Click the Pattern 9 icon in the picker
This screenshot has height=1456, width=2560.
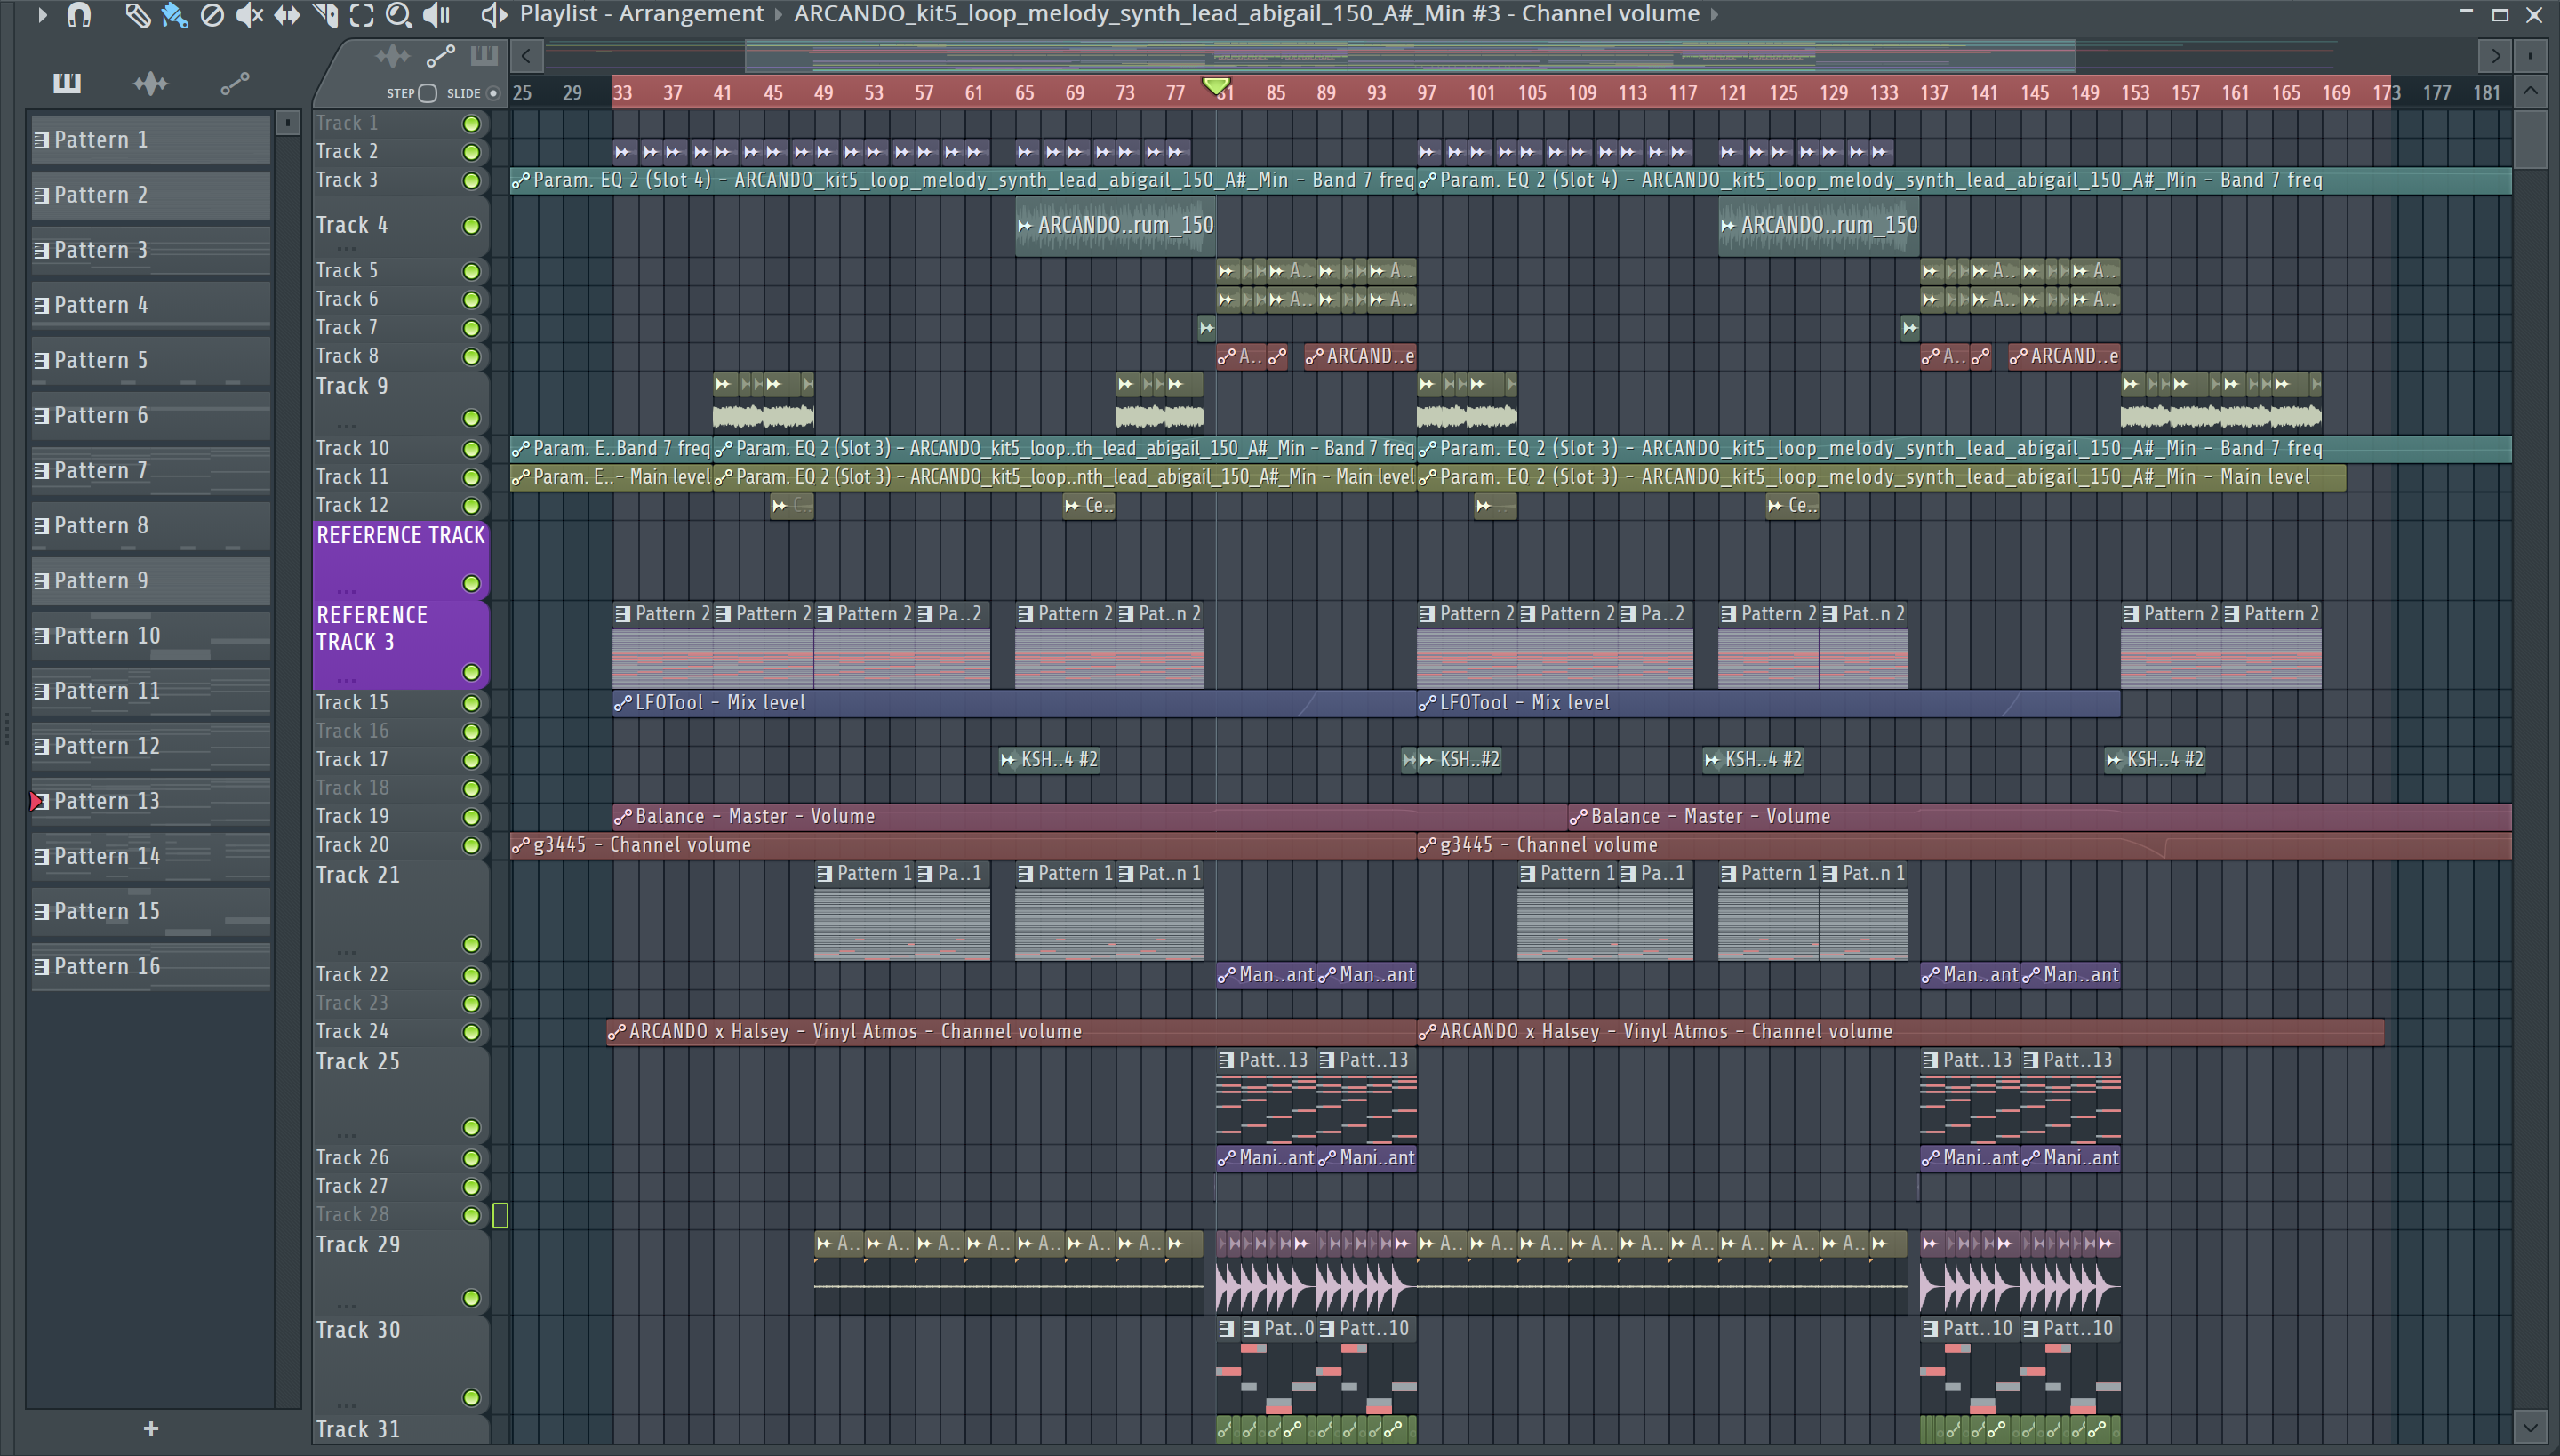[41, 582]
